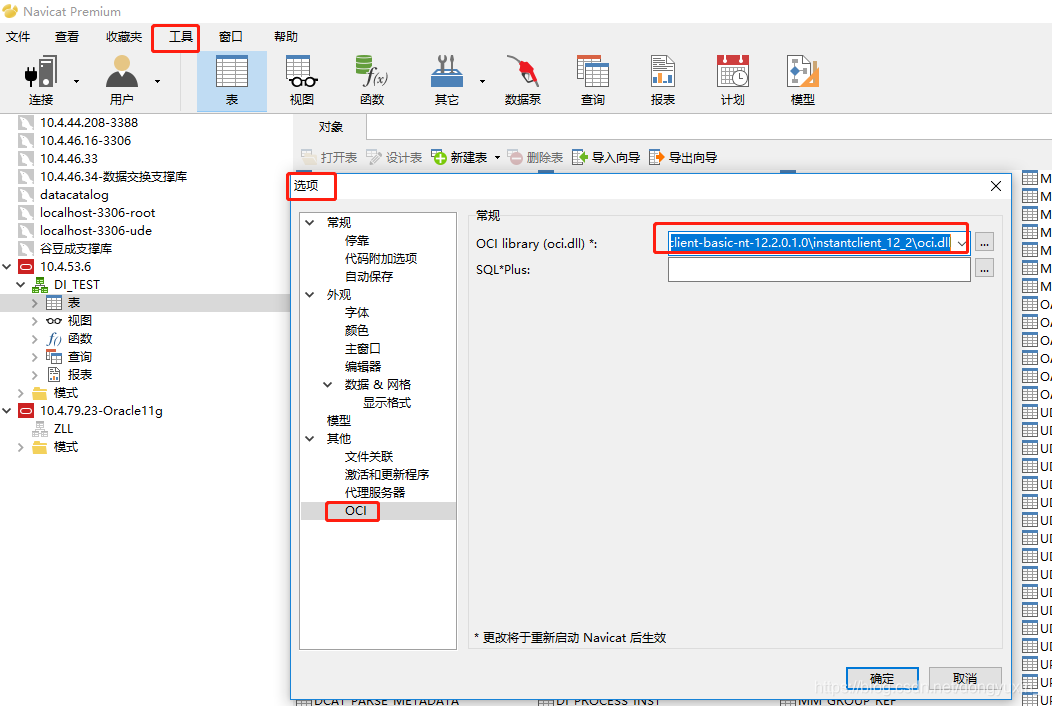Open the 工具 menu

tap(180, 37)
